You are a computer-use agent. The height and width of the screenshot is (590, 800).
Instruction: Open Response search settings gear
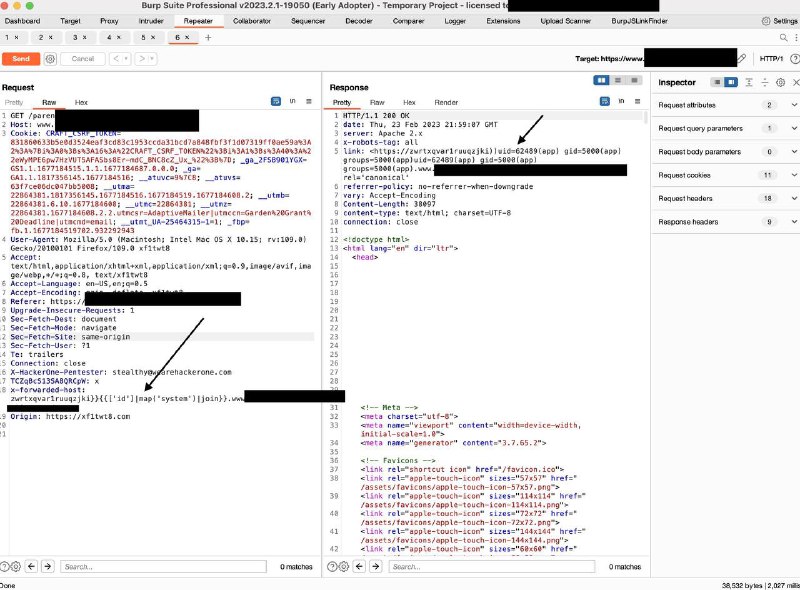pos(344,567)
